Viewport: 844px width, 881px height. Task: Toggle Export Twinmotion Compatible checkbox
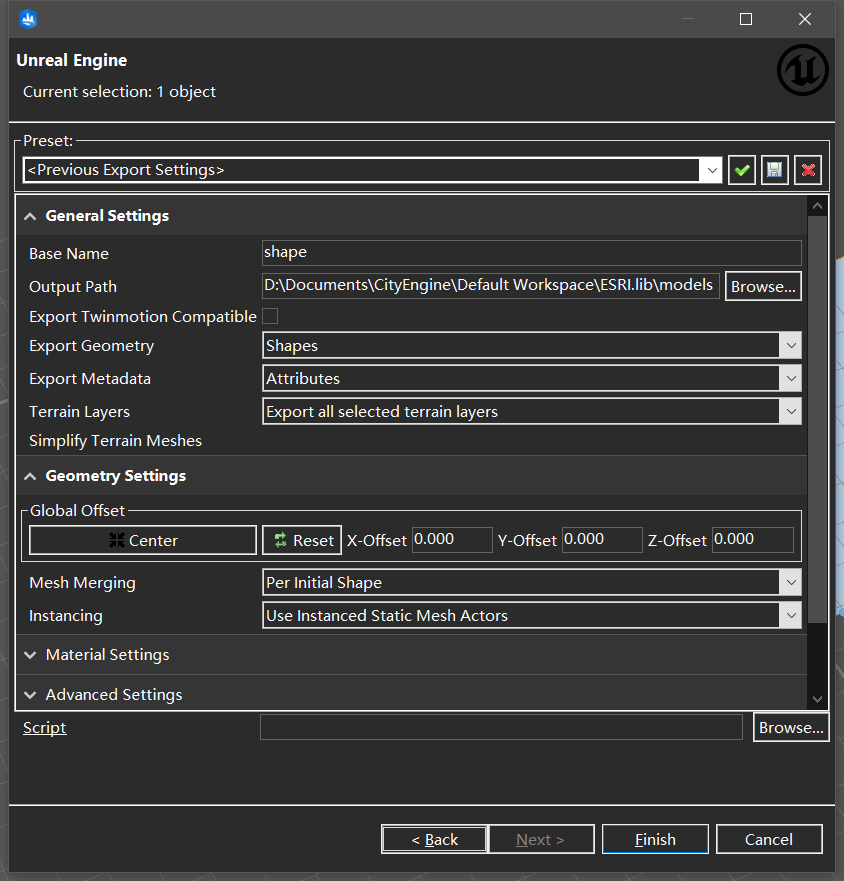pyautogui.click(x=270, y=316)
